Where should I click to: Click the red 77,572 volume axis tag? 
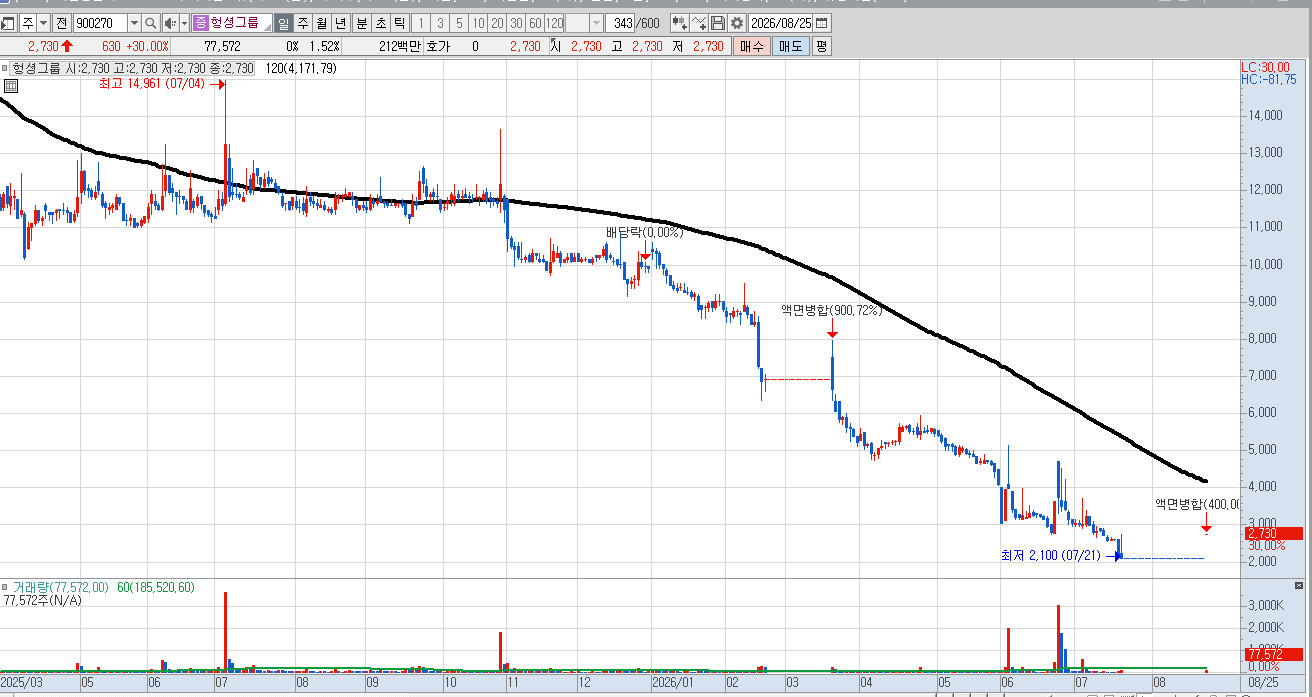click(1274, 654)
